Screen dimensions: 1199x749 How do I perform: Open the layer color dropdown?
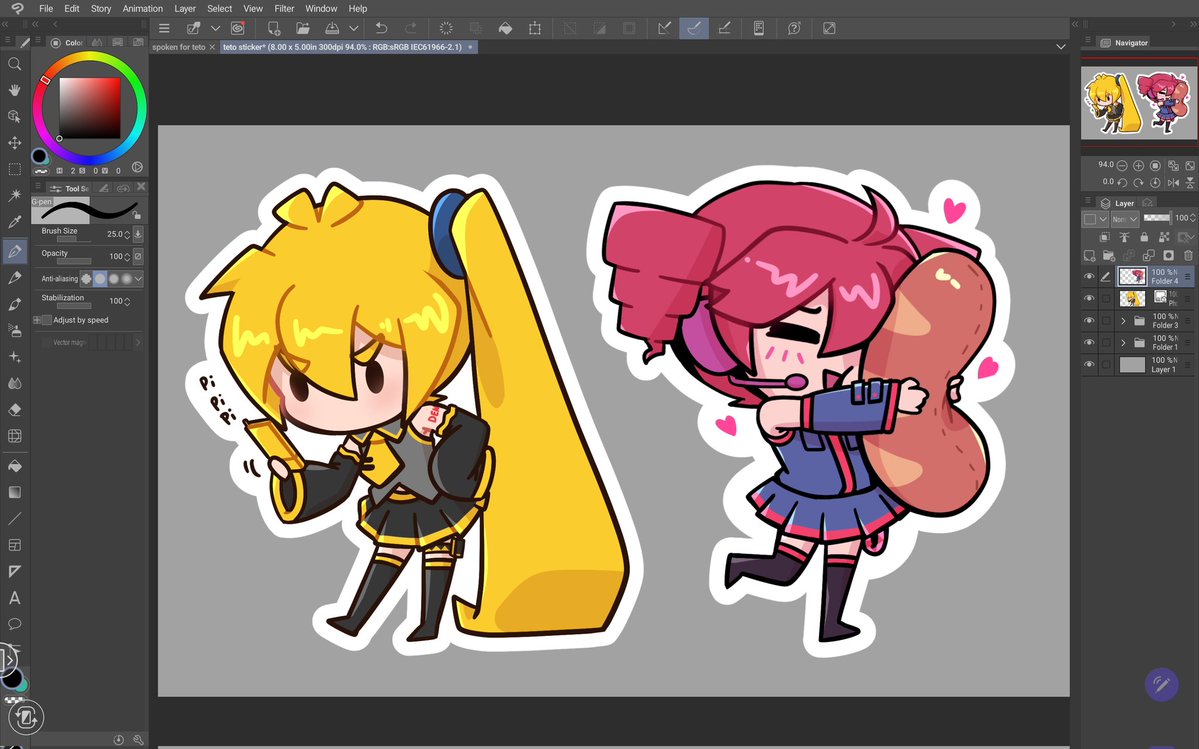1096,219
